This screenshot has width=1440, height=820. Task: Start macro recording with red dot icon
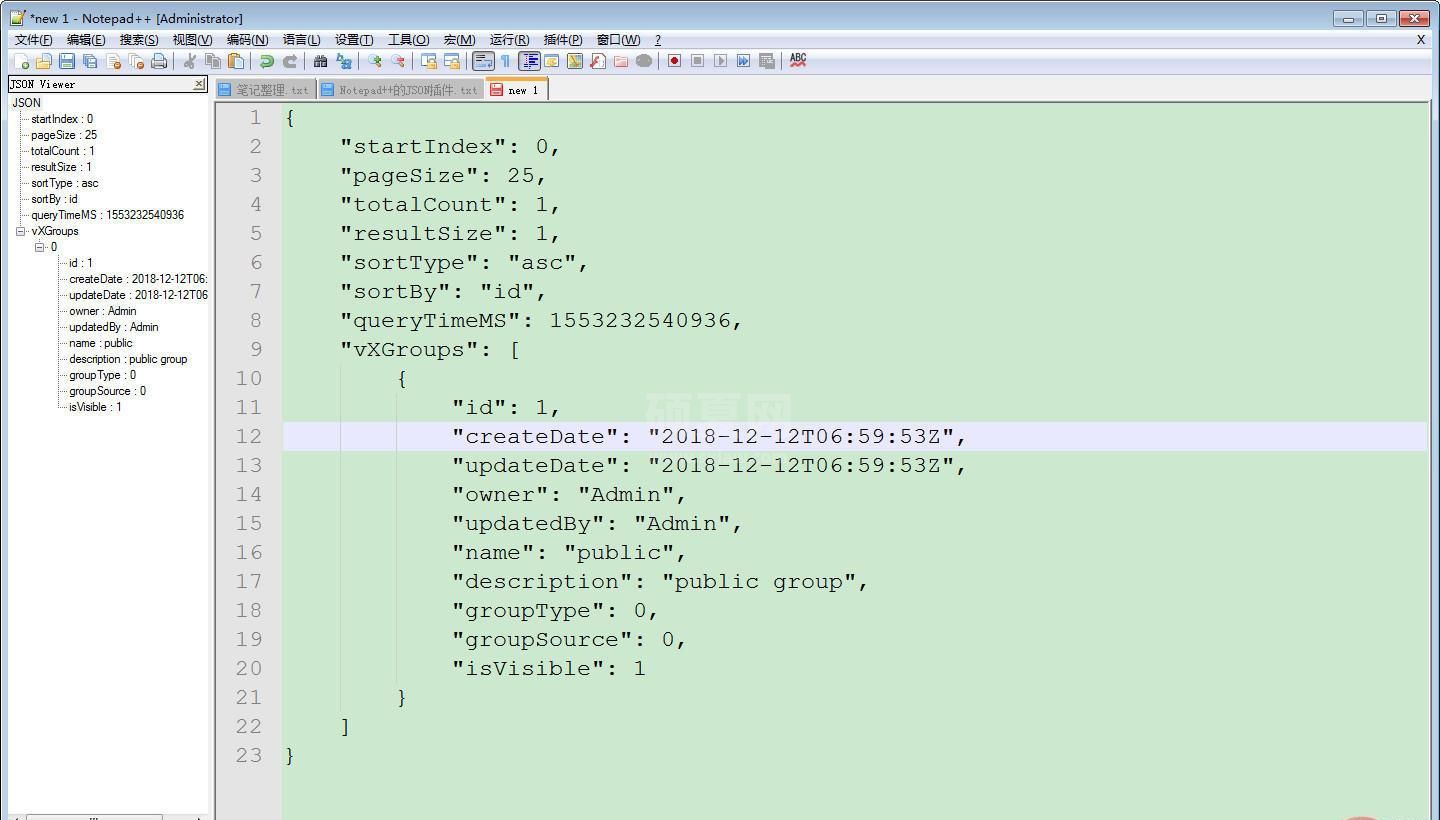[675, 61]
